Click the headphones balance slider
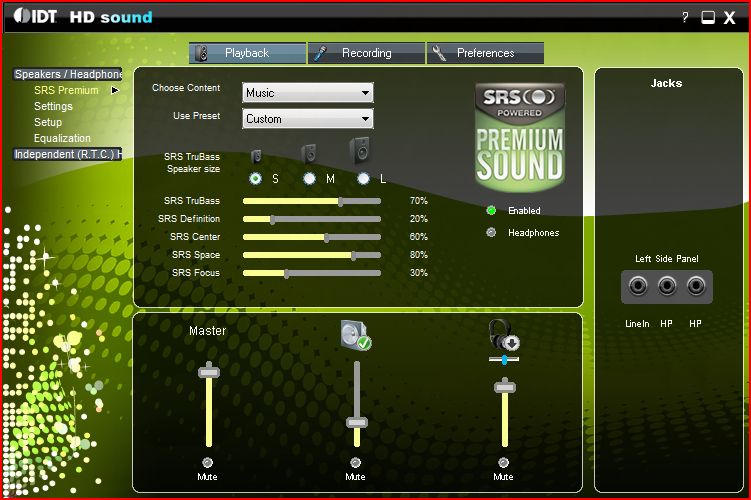The height and width of the screenshot is (500, 751). (504, 359)
